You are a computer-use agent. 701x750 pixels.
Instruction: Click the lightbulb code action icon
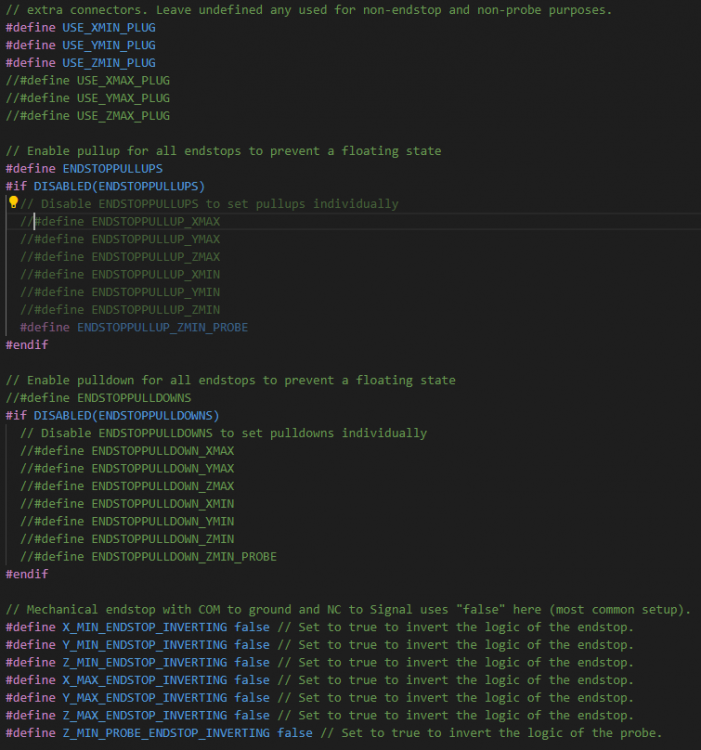13,203
